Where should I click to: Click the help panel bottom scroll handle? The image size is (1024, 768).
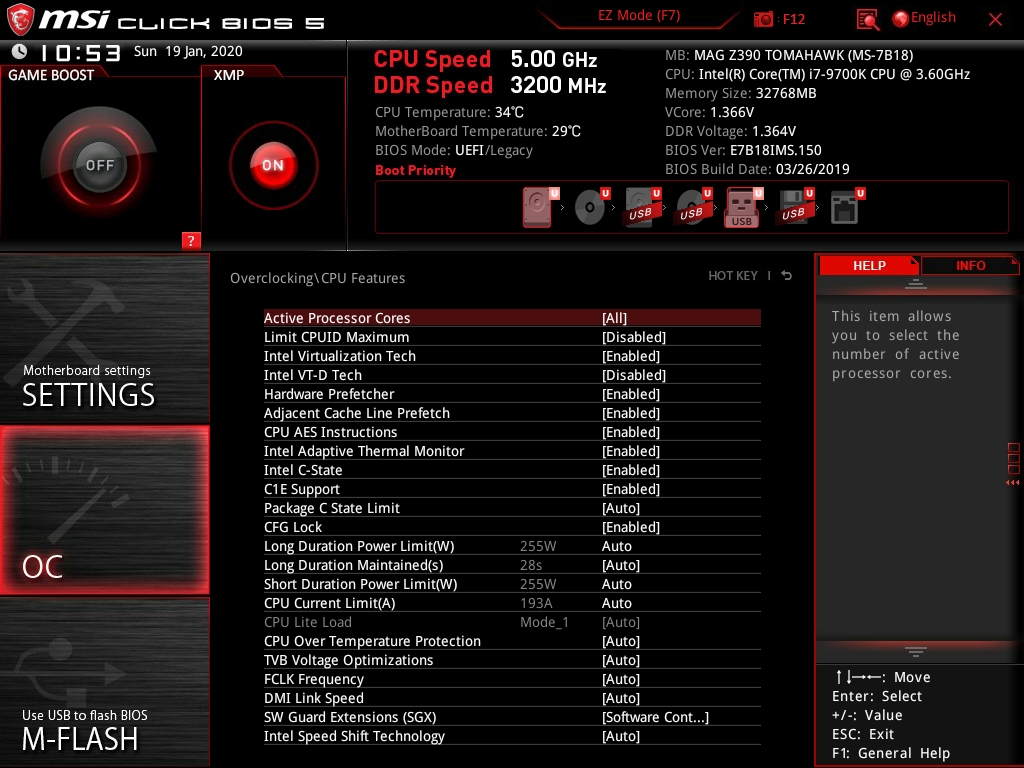[x=916, y=652]
